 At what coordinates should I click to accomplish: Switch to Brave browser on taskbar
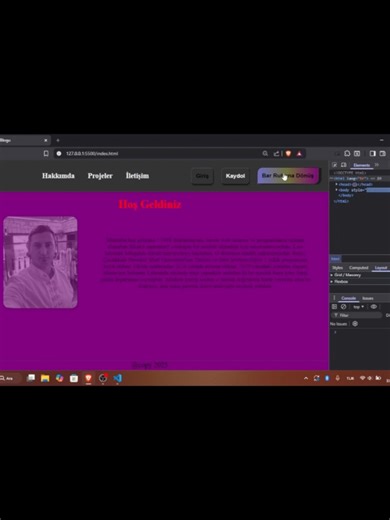pyautogui.click(x=88, y=378)
